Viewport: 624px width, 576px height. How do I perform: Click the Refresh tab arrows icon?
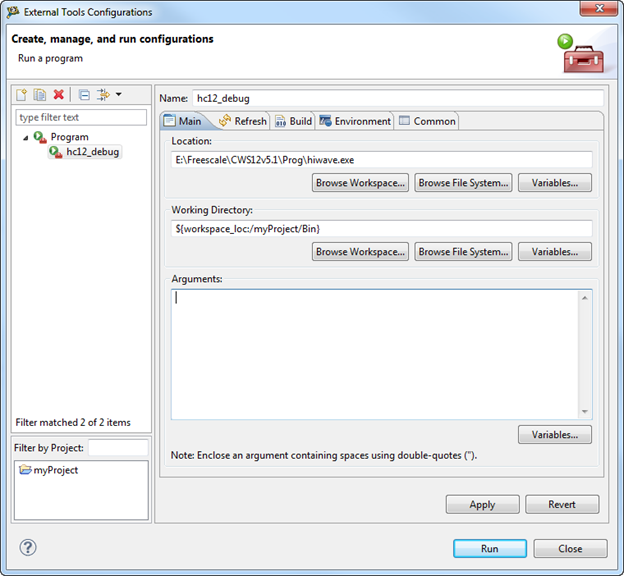click(x=225, y=120)
